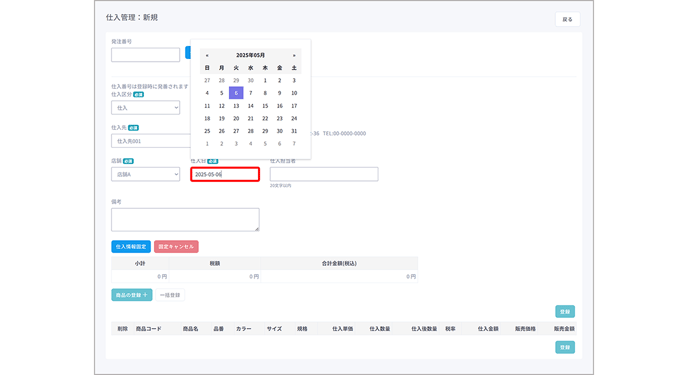Image resolution: width=688 pixels, height=375 pixels.
Task: Select day 18 in the calendar
Action: point(207,118)
